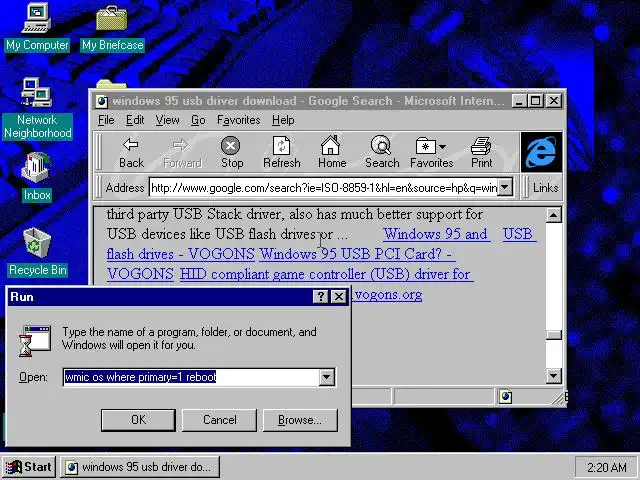Open the Go menu
The image size is (640, 480).
[198, 120]
